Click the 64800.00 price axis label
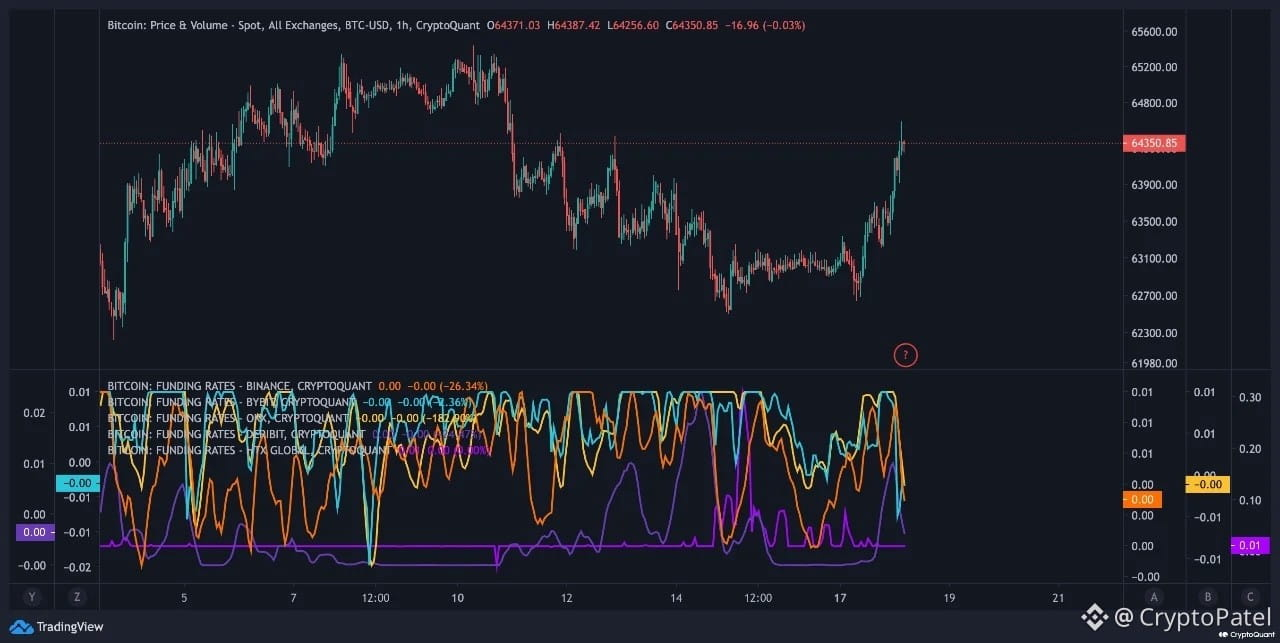1280x643 pixels. click(1153, 104)
